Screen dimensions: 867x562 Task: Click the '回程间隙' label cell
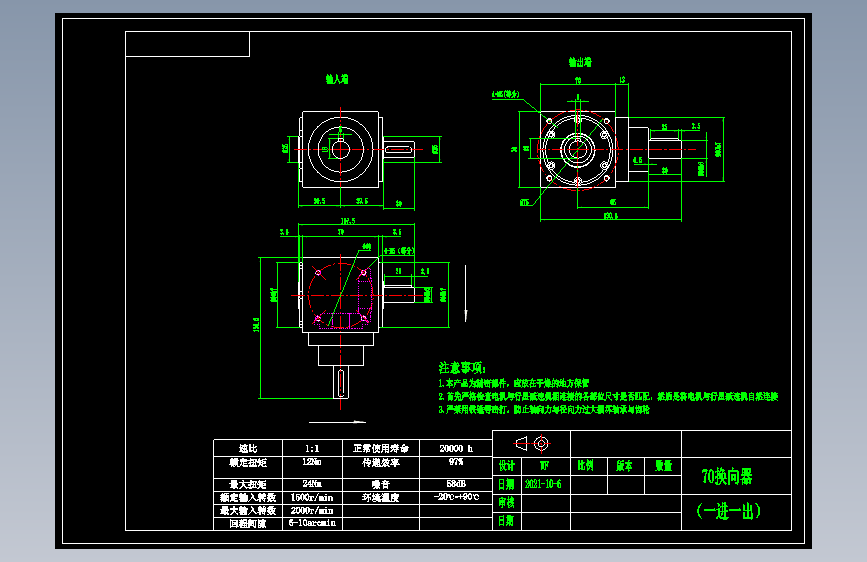[x=248, y=523]
